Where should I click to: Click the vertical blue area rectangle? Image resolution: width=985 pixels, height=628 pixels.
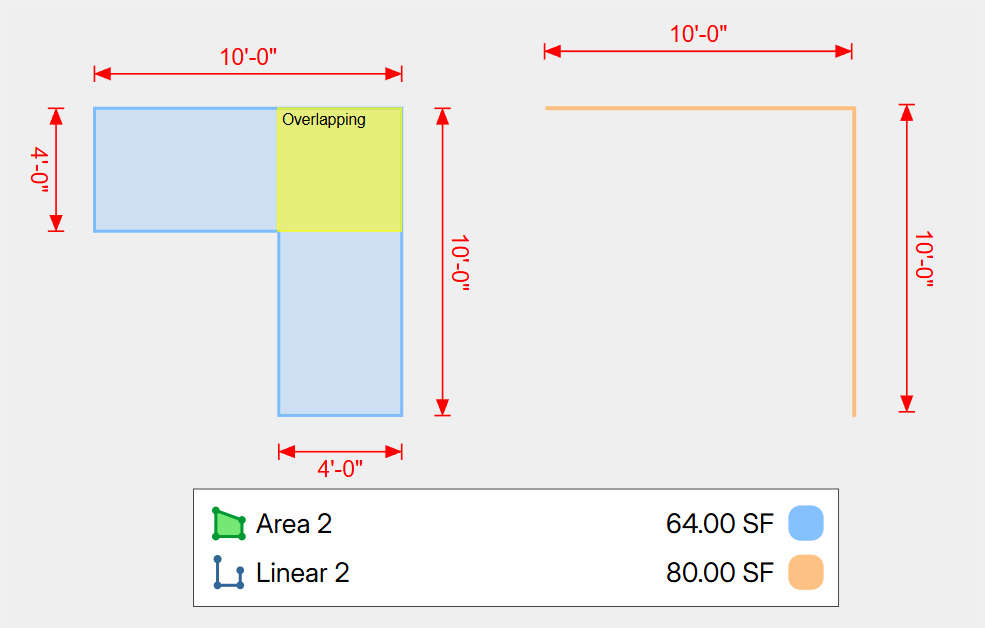pos(340,323)
